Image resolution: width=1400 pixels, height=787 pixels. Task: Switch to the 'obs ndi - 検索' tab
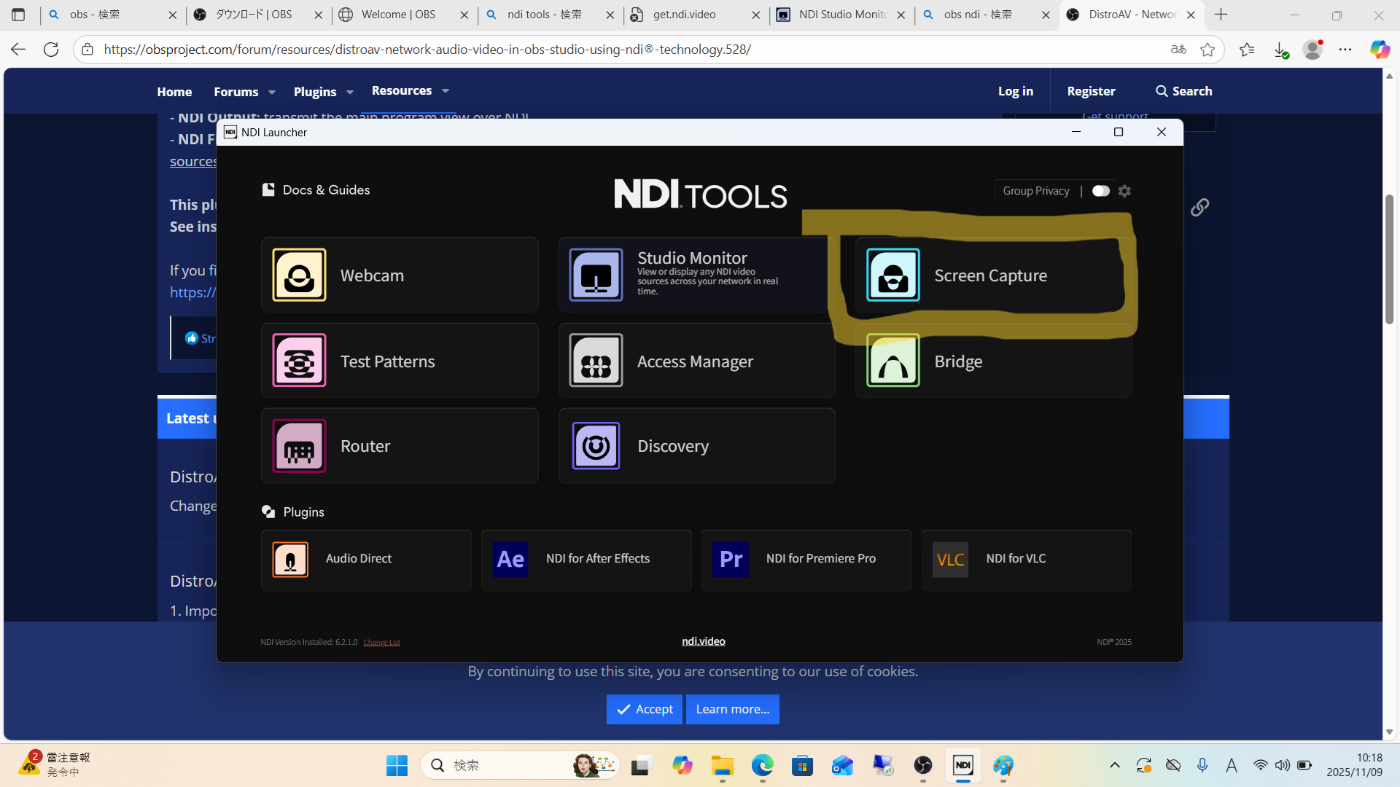click(988, 15)
